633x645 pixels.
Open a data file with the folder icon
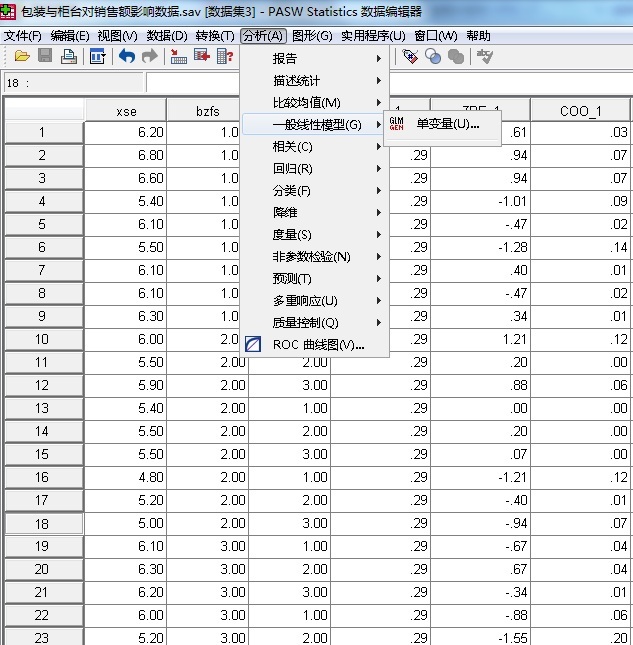22,56
